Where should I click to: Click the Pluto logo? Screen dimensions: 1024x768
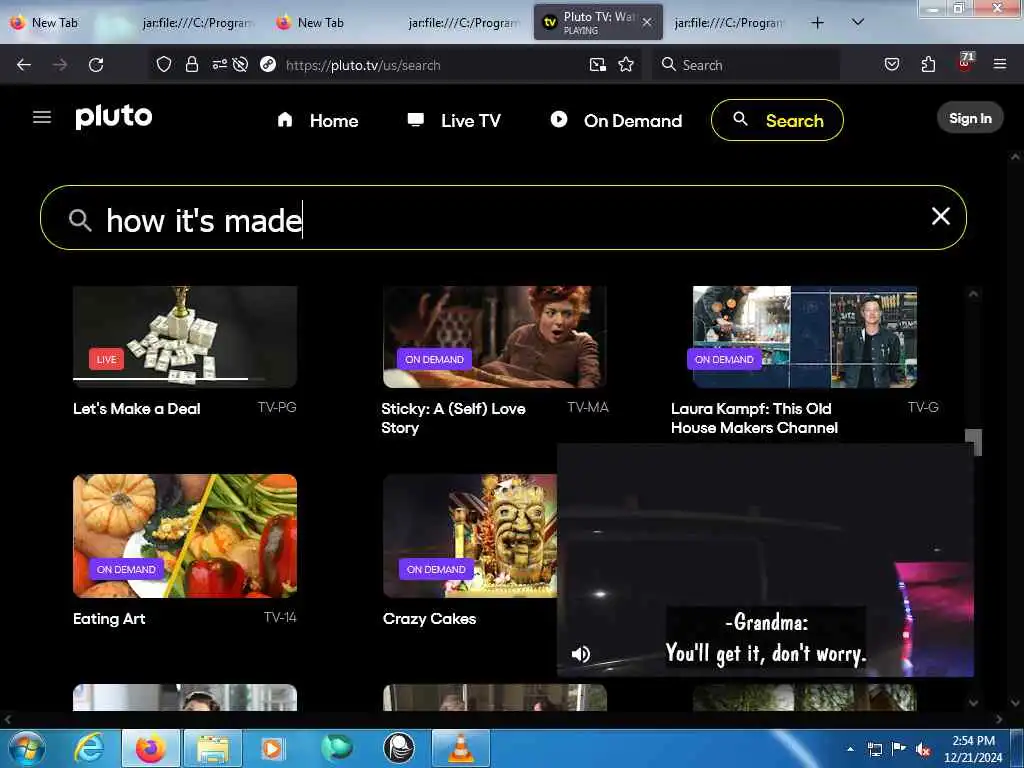[x=114, y=117]
